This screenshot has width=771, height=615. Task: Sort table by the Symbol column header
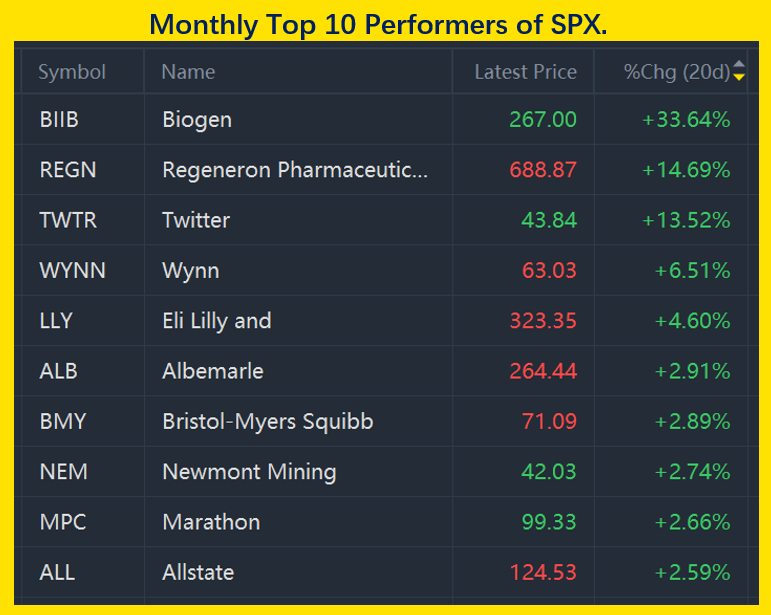coord(72,72)
